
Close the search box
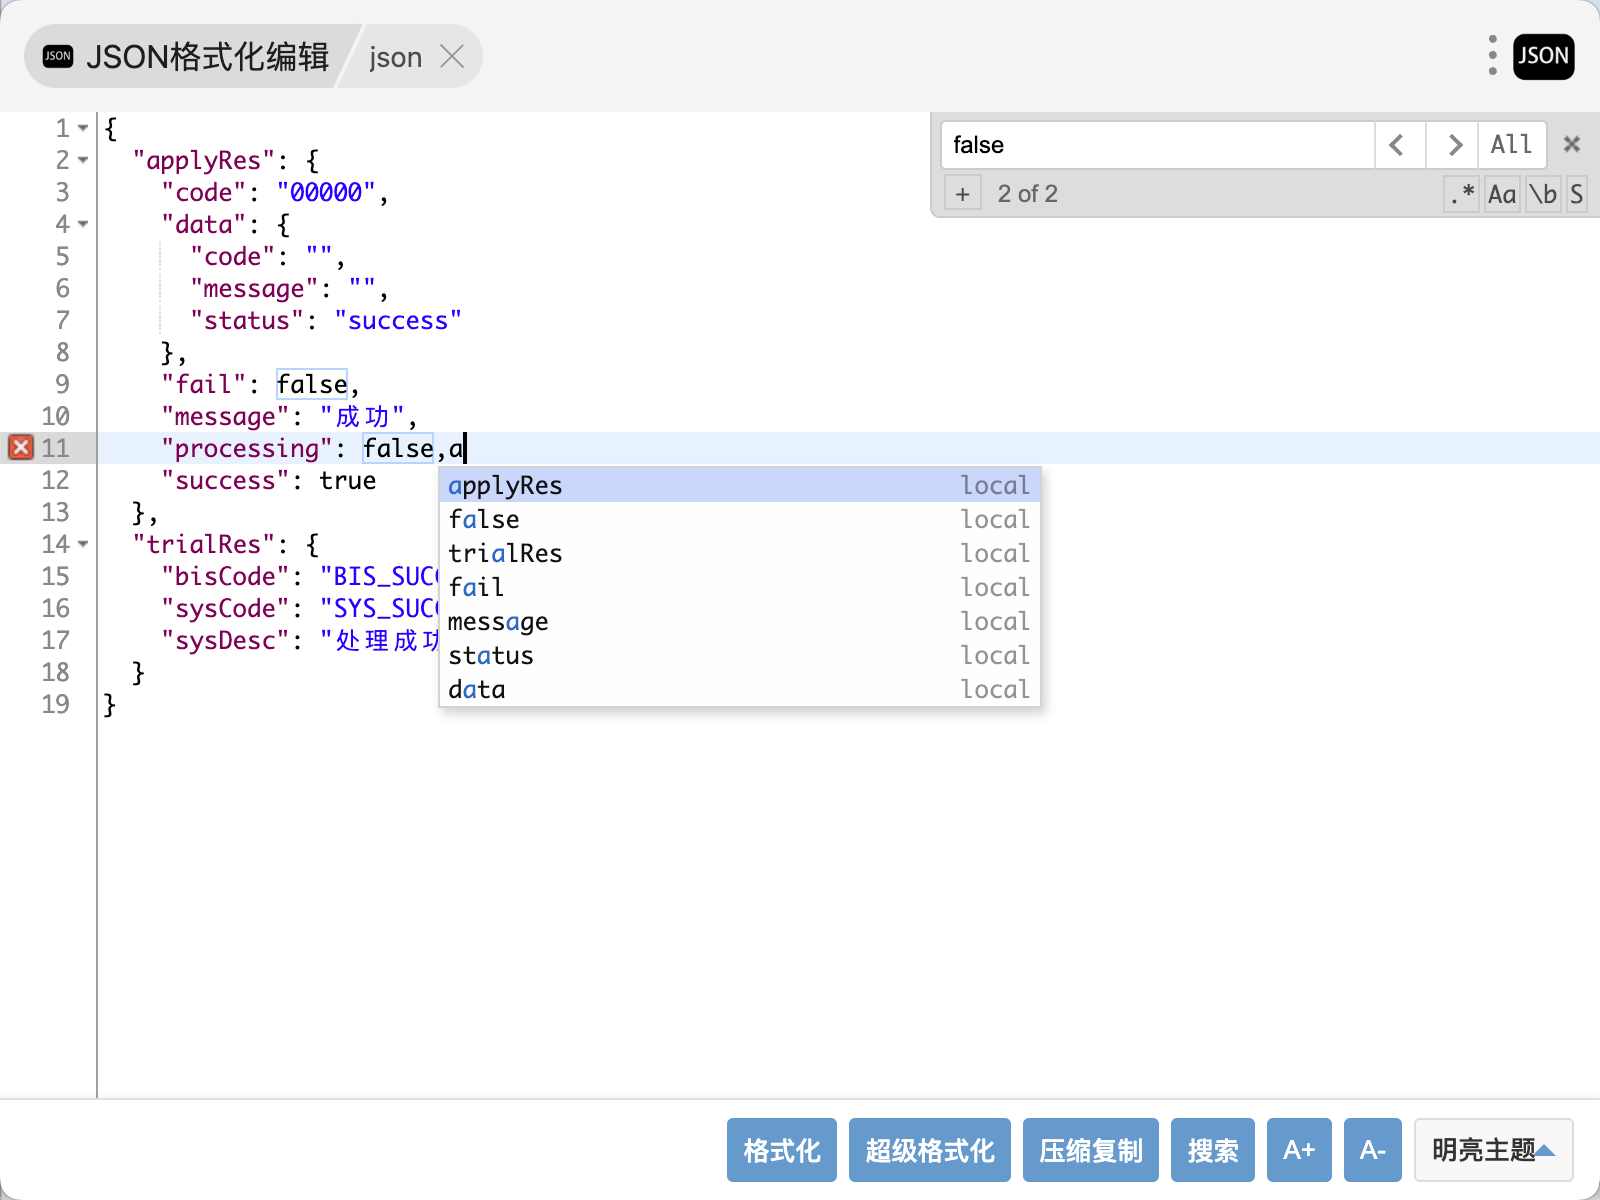[1571, 145]
